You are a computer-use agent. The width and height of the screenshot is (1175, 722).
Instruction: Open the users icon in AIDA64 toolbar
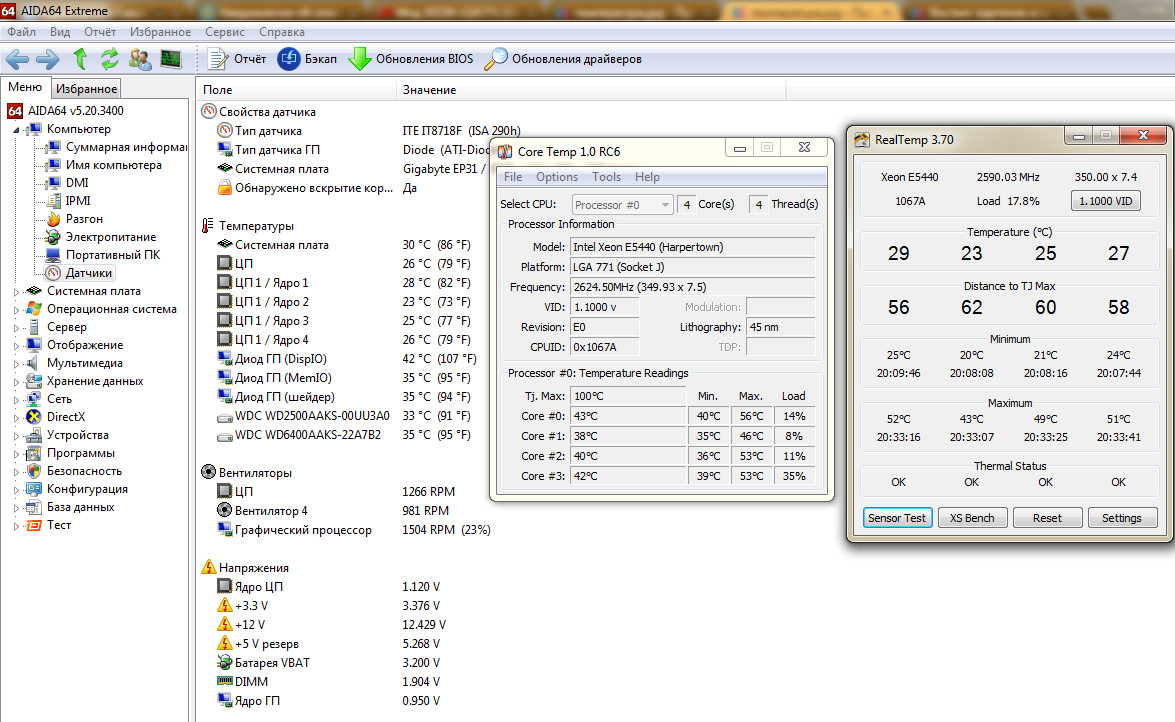pos(140,59)
